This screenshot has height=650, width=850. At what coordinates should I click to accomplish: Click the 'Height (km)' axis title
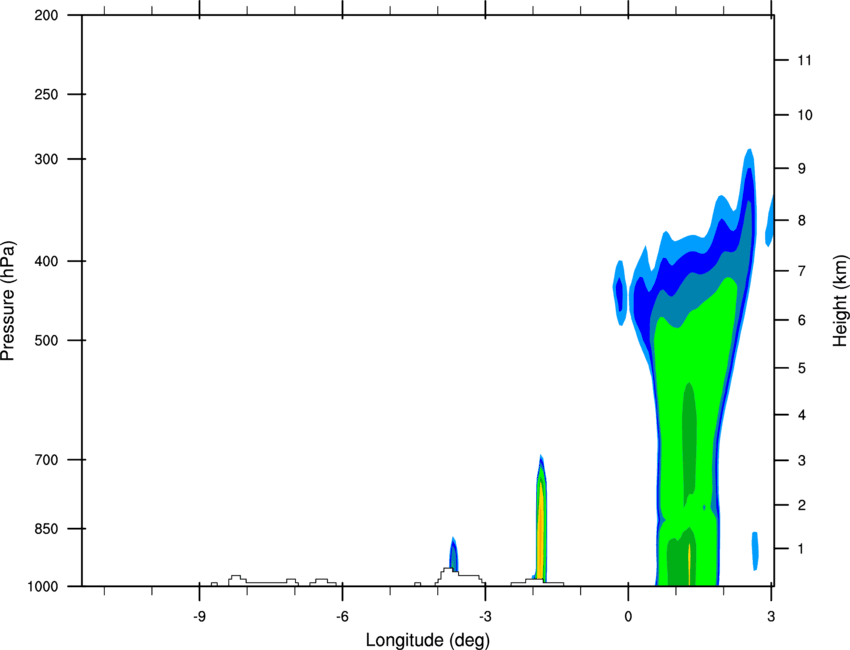840,300
